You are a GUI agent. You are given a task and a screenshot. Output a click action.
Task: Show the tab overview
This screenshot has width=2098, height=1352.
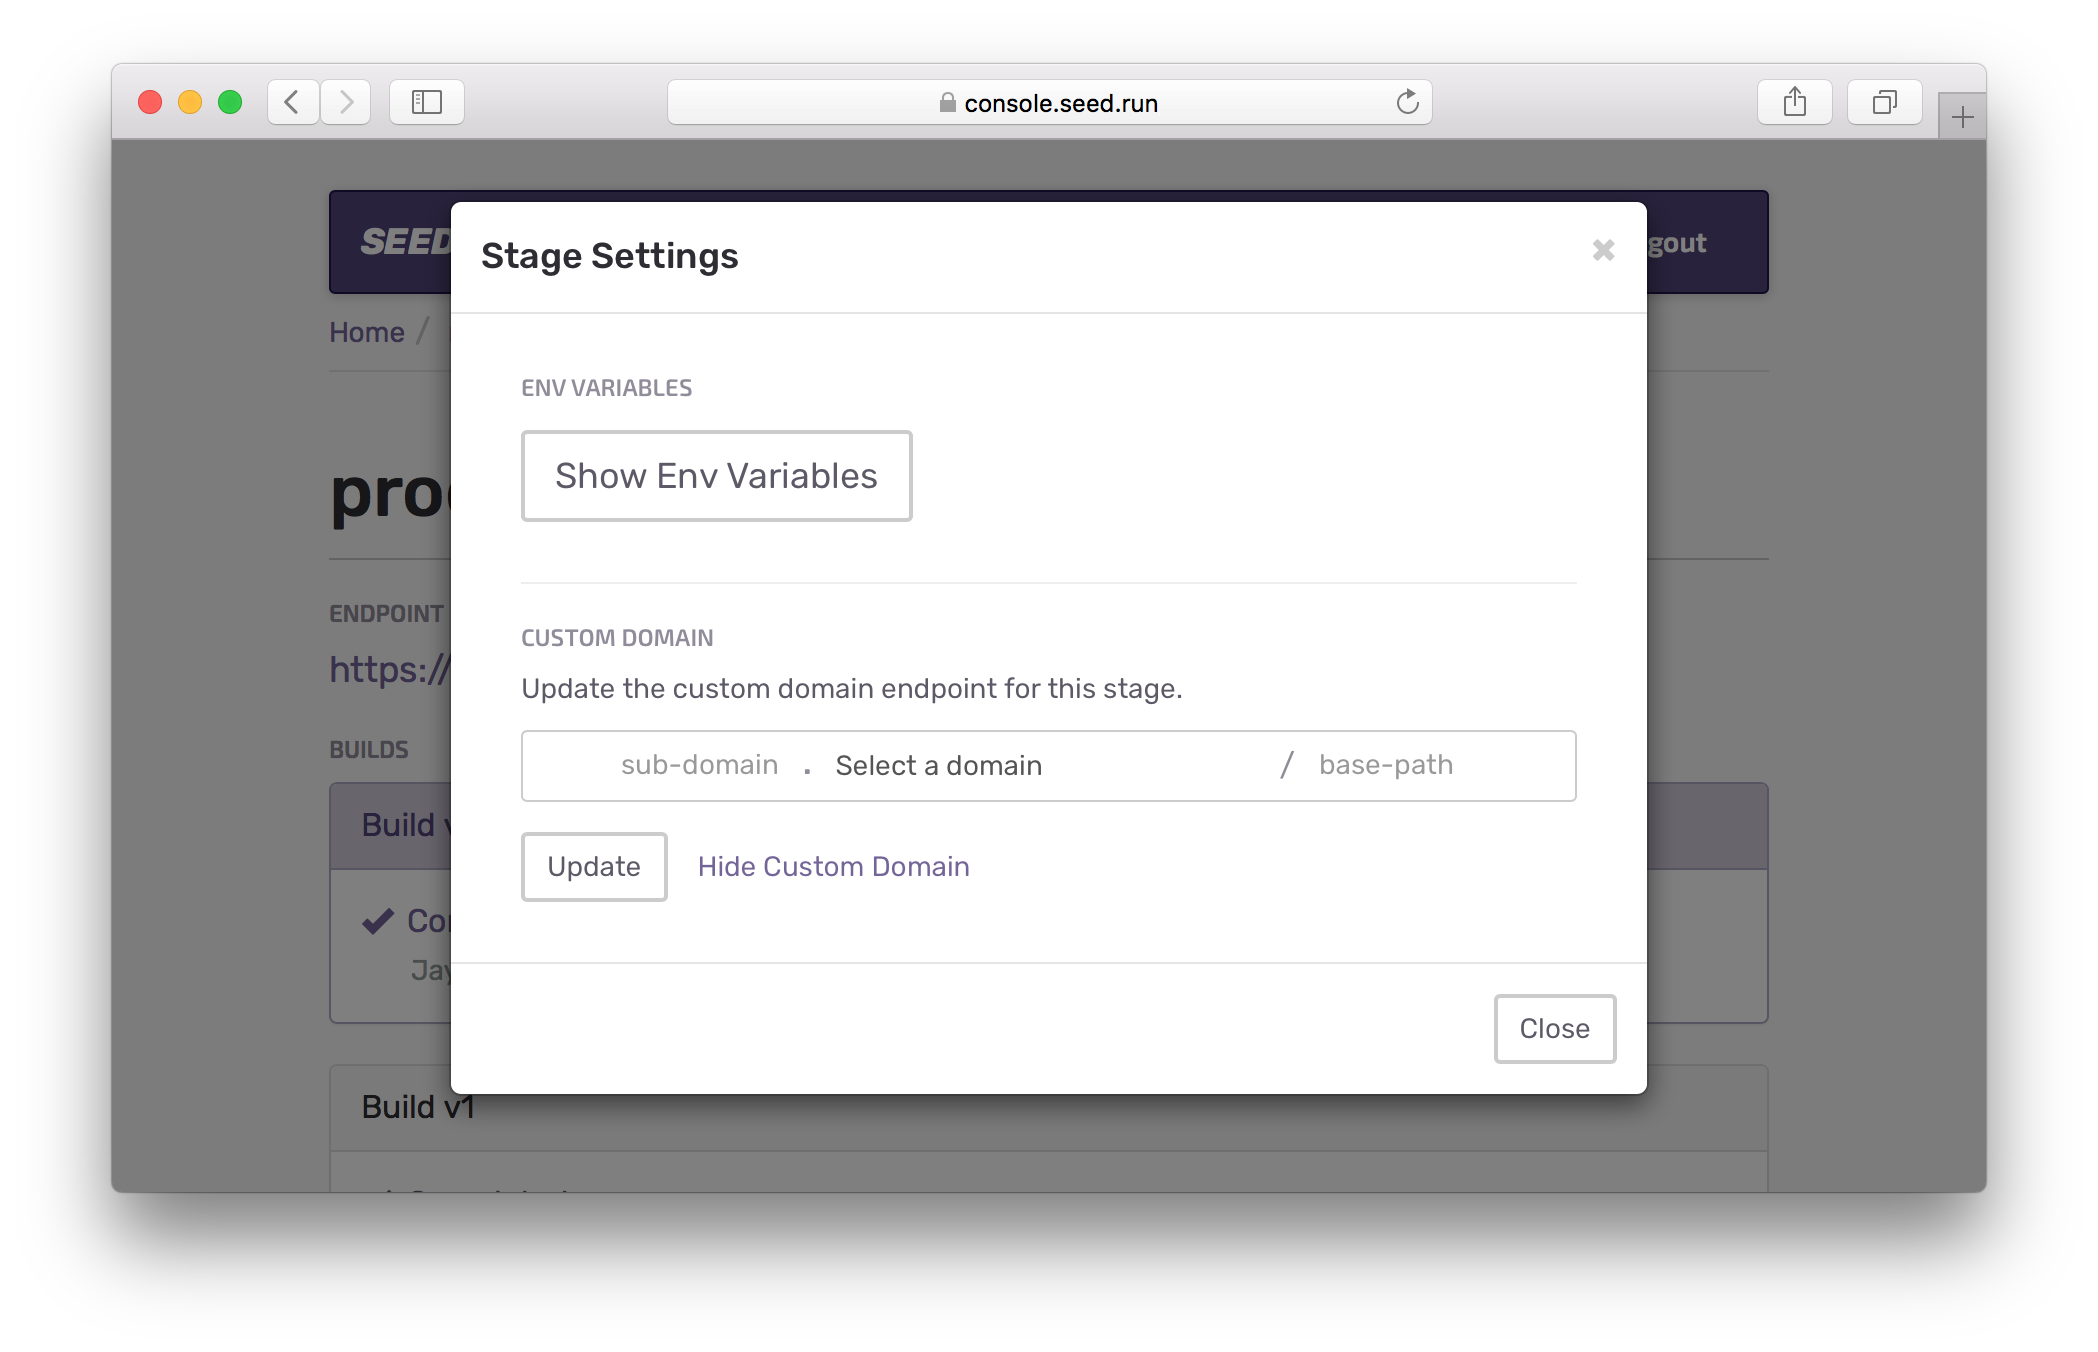[x=1884, y=101]
